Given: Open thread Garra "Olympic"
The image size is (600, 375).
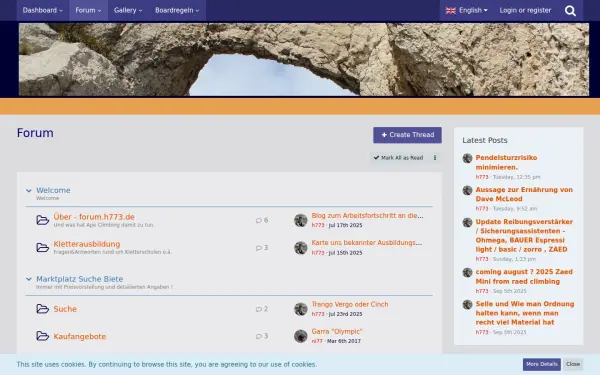Looking at the screenshot, I should [337, 332].
